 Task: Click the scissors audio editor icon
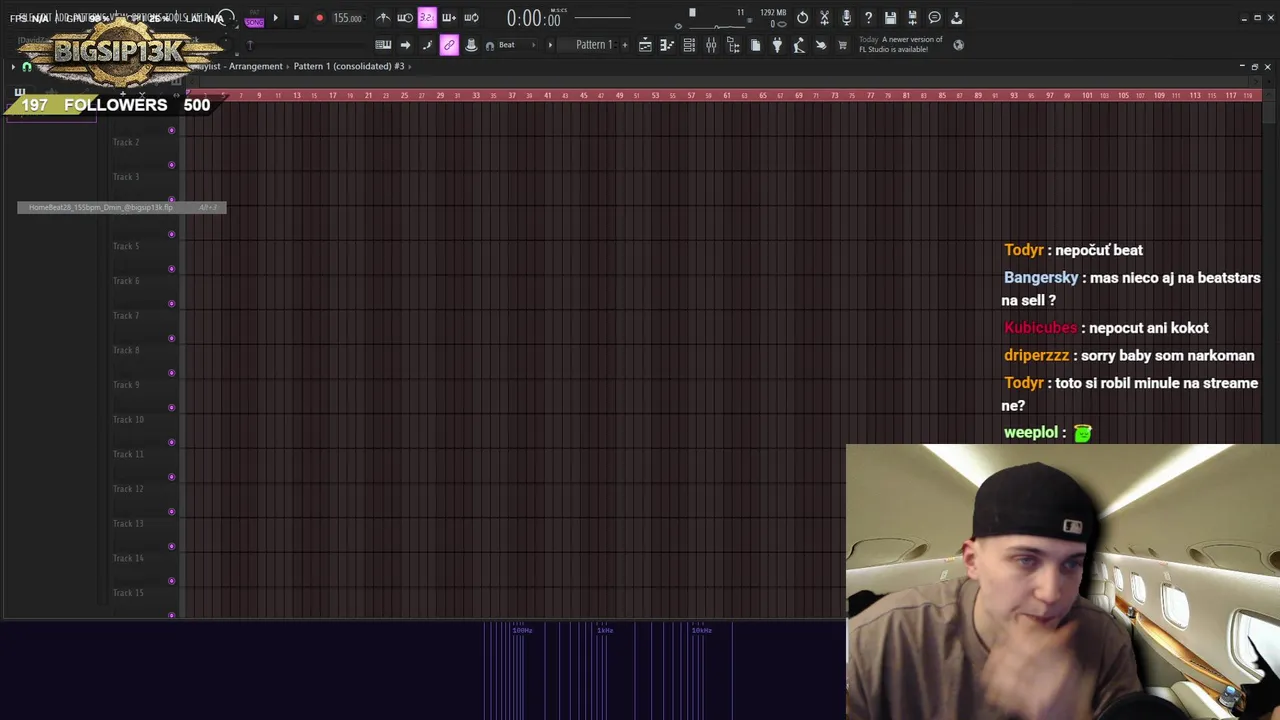click(824, 18)
